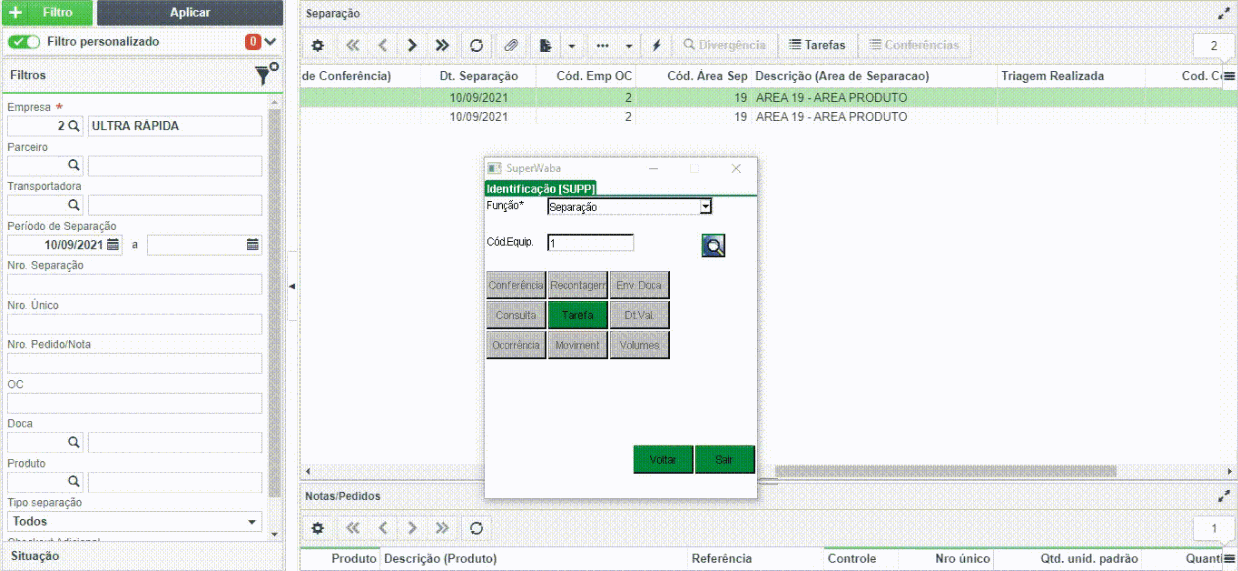Screen dimensions: 1238x571
Task: Click the green Tarefa button
Action: [578, 315]
